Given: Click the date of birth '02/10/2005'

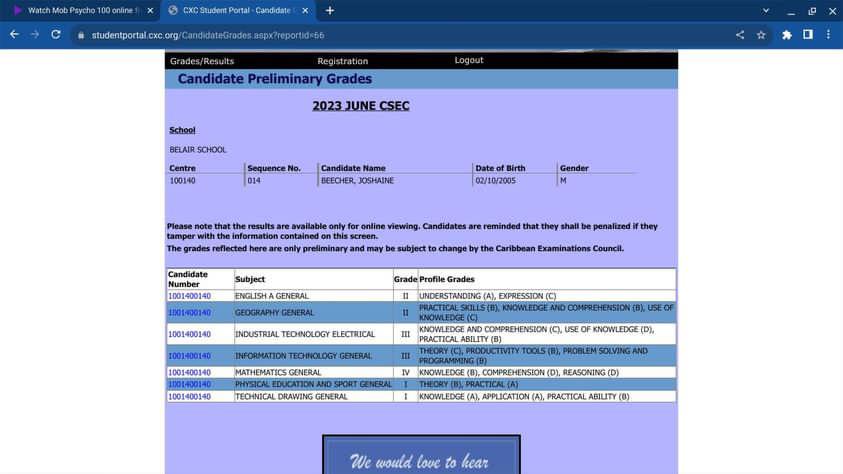Looking at the screenshot, I should click(495, 181).
